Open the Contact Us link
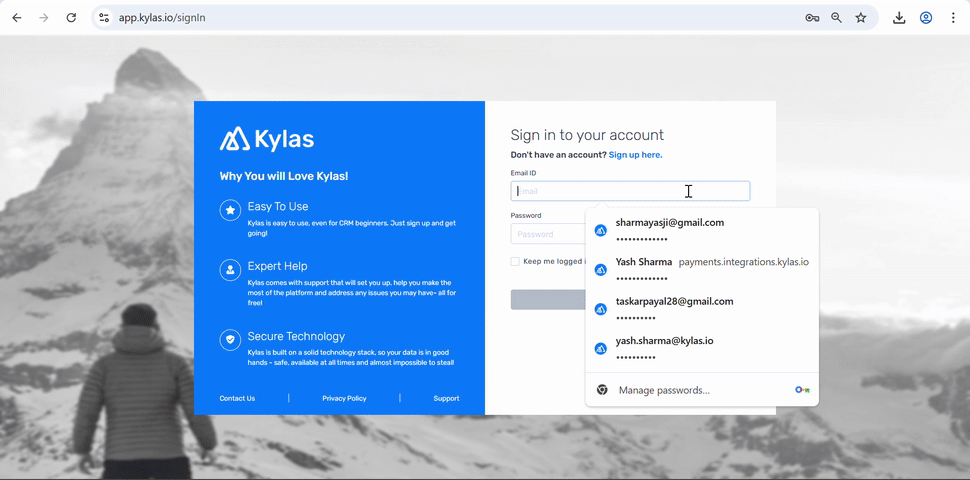This screenshot has height=480, width=970. click(x=237, y=398)
